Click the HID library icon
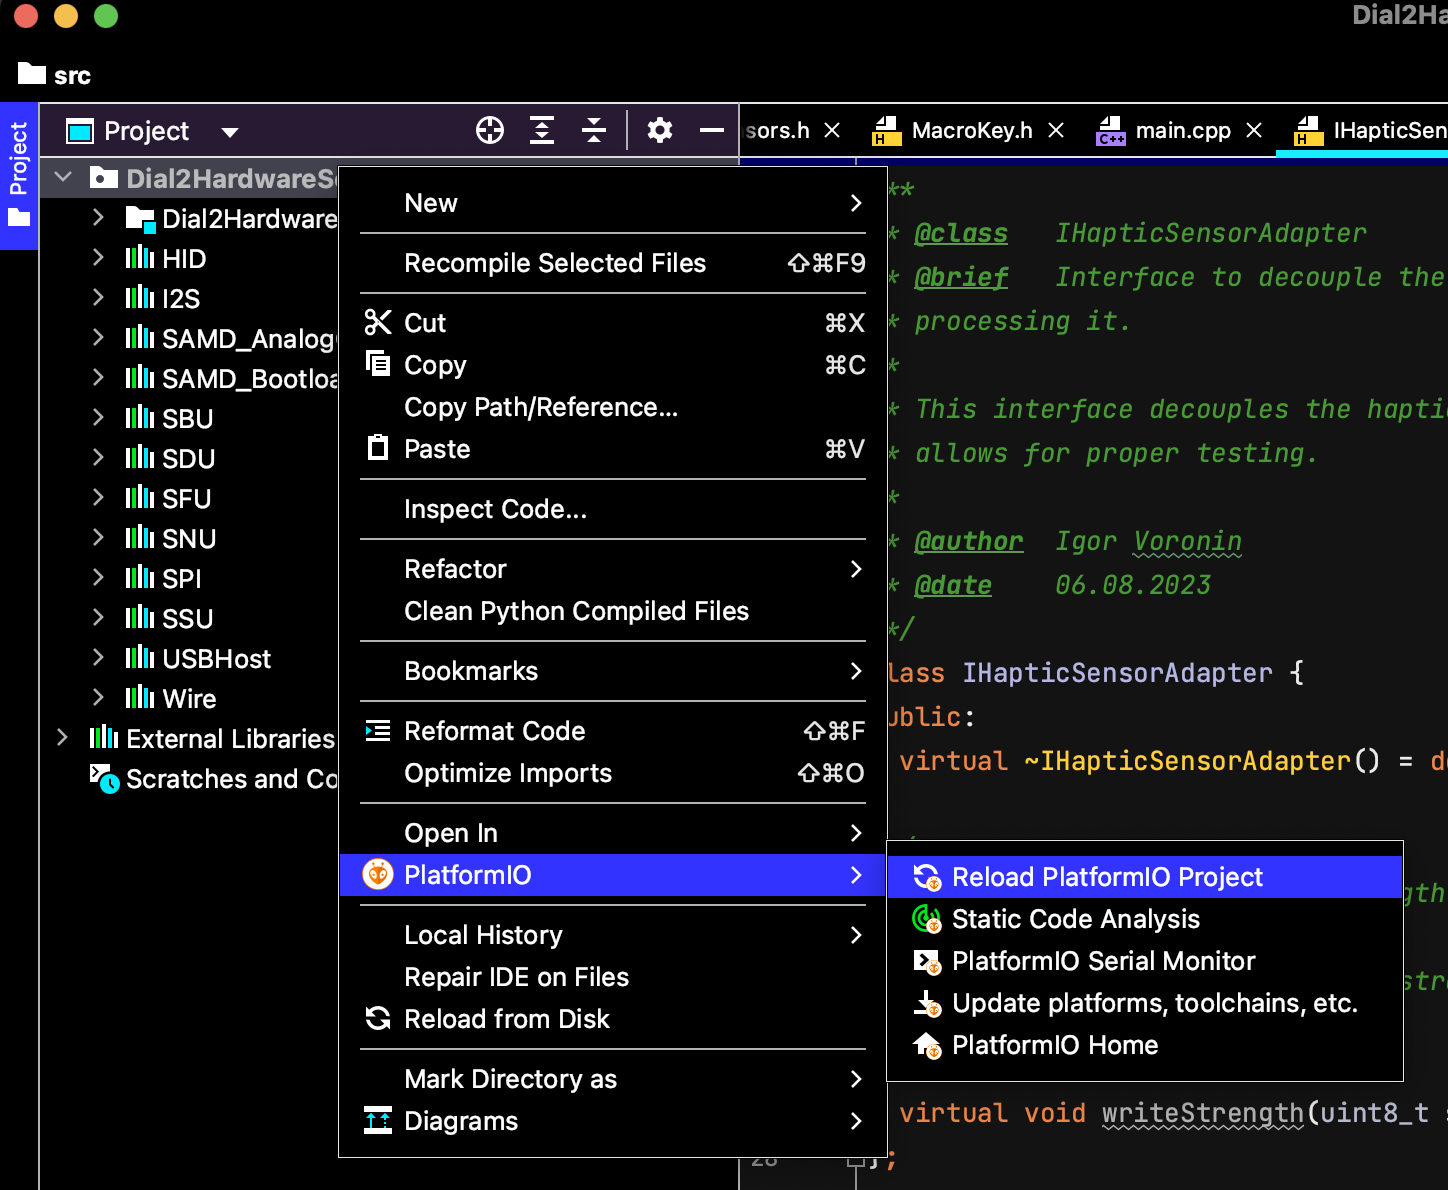Image resolution: width=1448 pixels, height=1190 pixels. coord(140,258)
